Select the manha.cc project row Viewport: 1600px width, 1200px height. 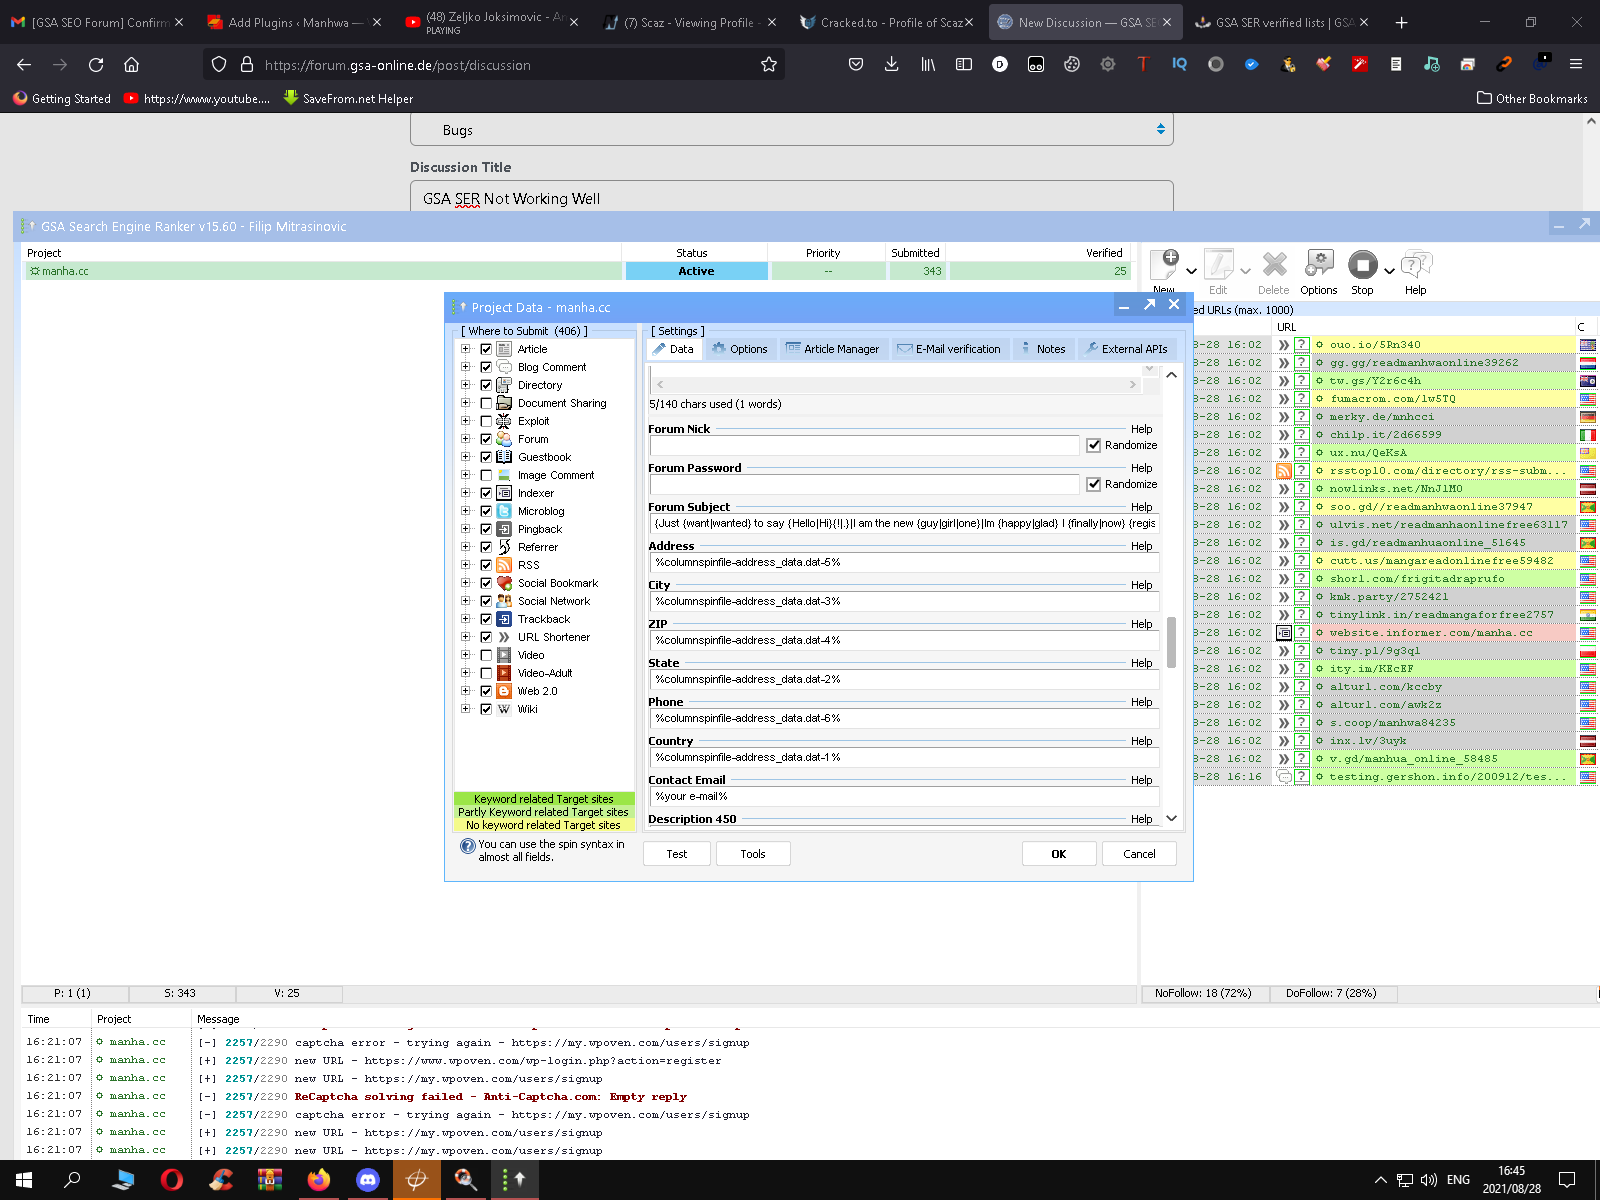(x=578, y=271)
